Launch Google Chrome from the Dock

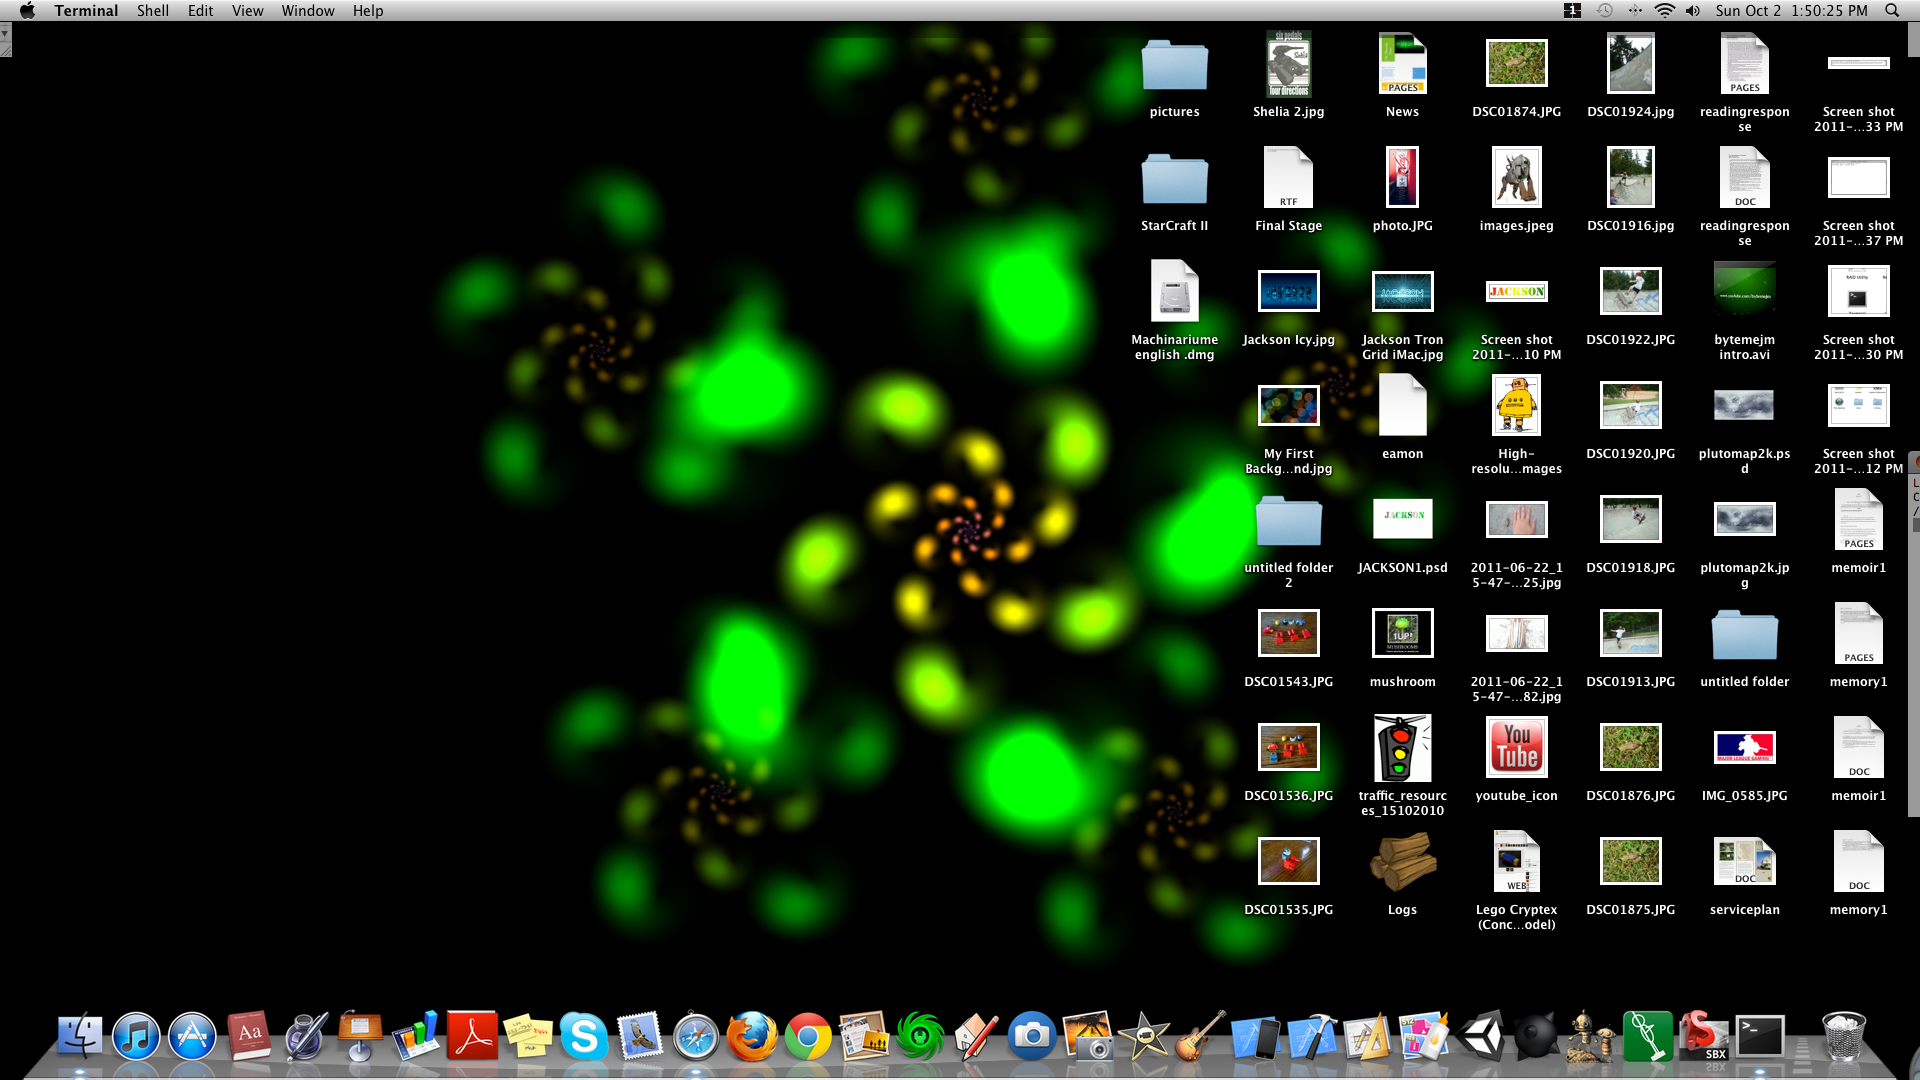coord(809,1037)
